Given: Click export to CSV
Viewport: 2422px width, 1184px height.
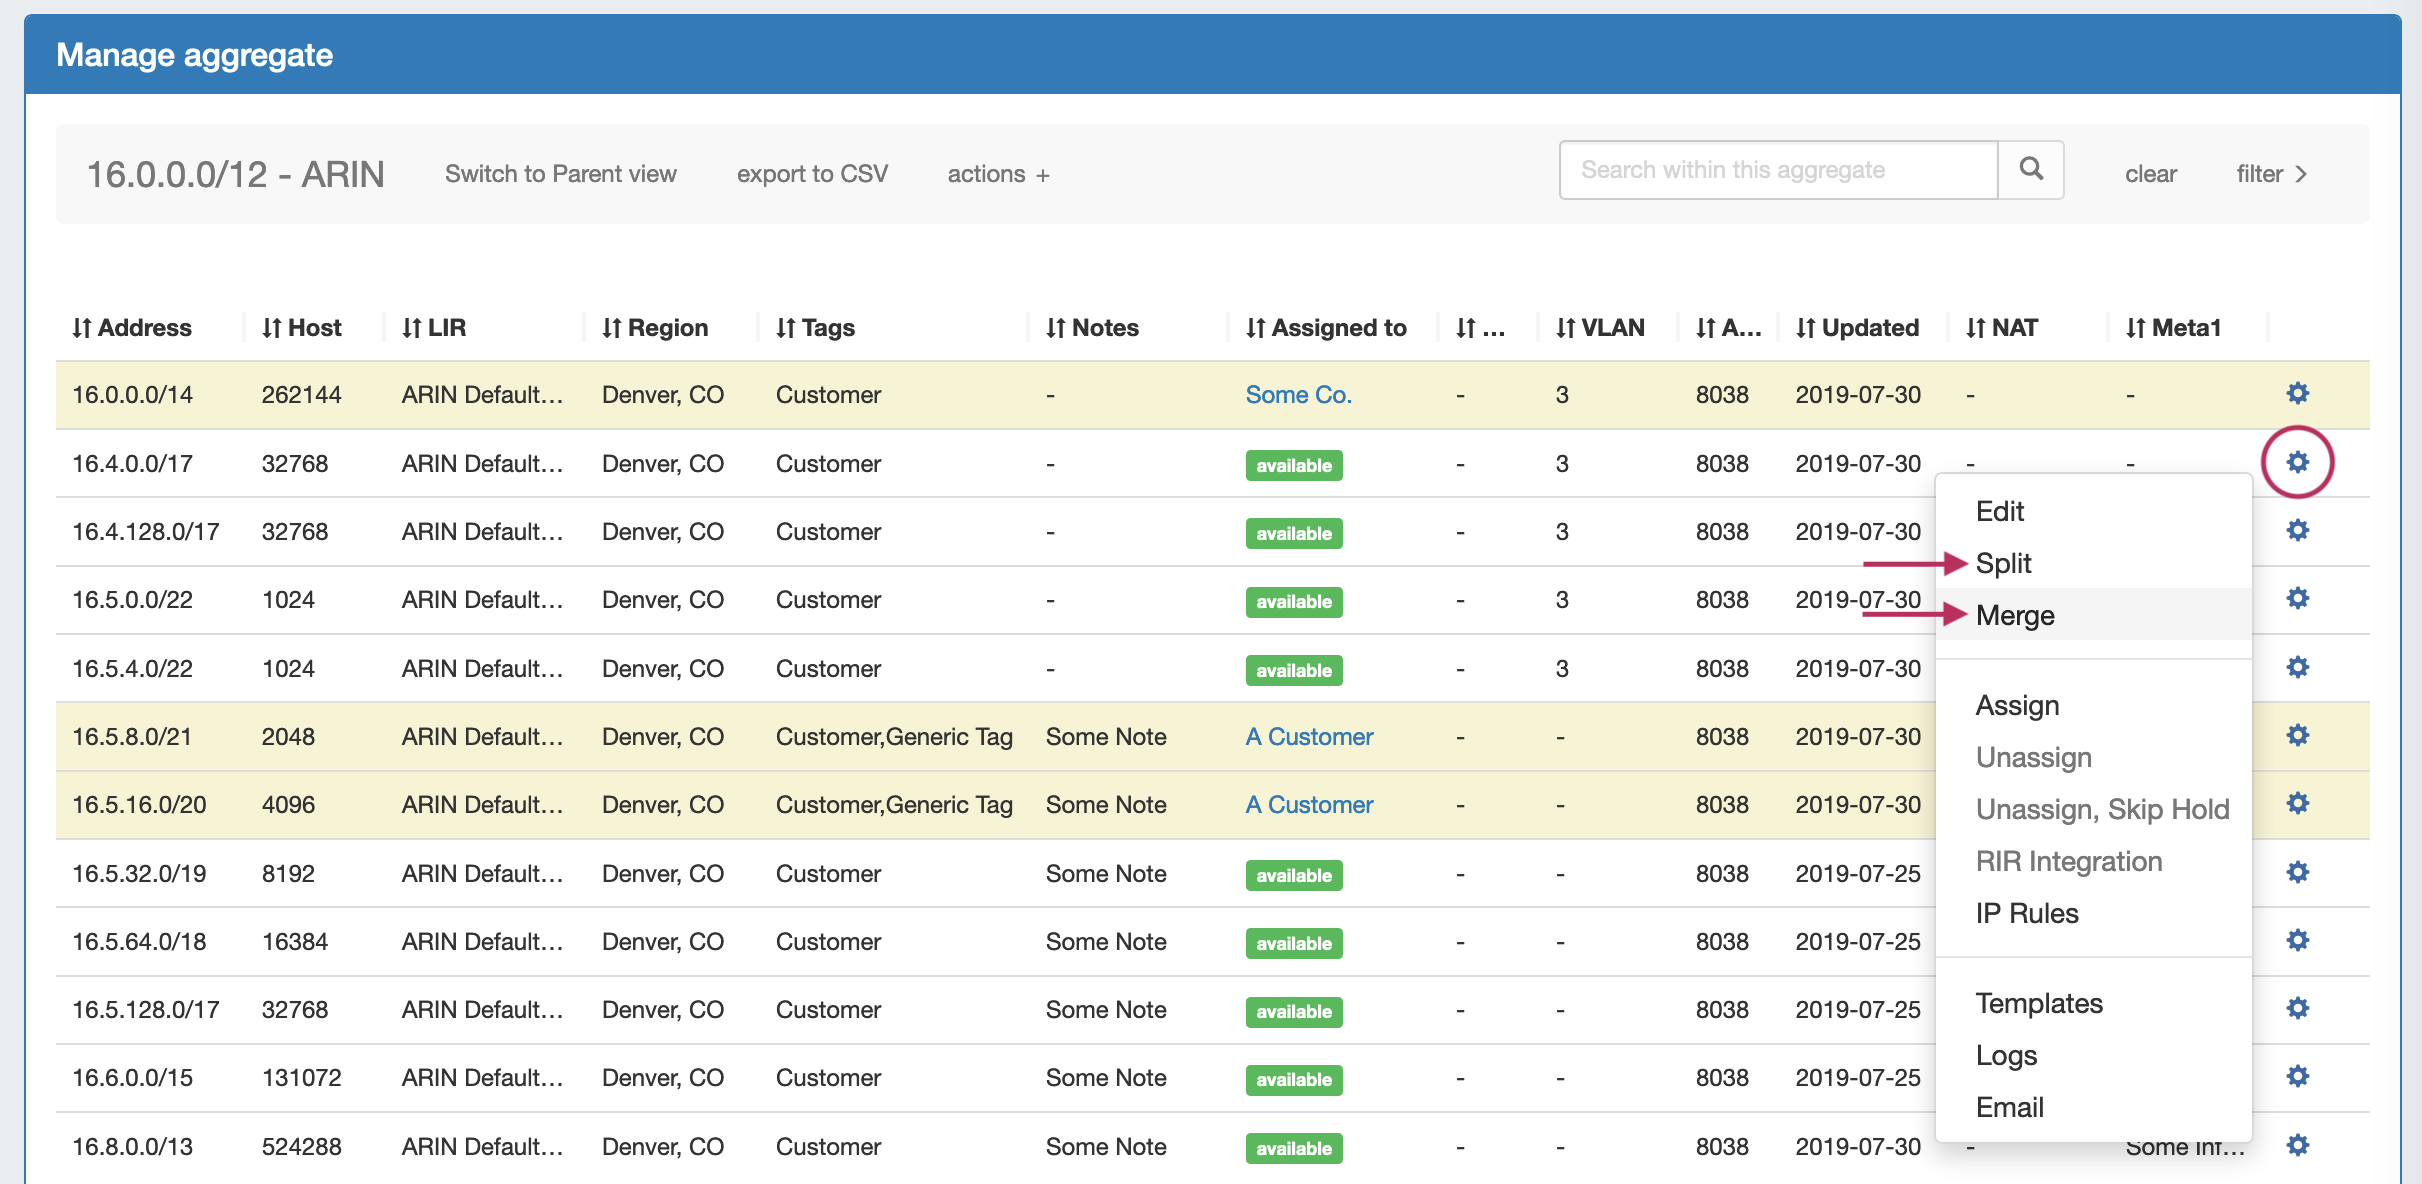Looking at the screenshot, I should click(x=812, y=174).
